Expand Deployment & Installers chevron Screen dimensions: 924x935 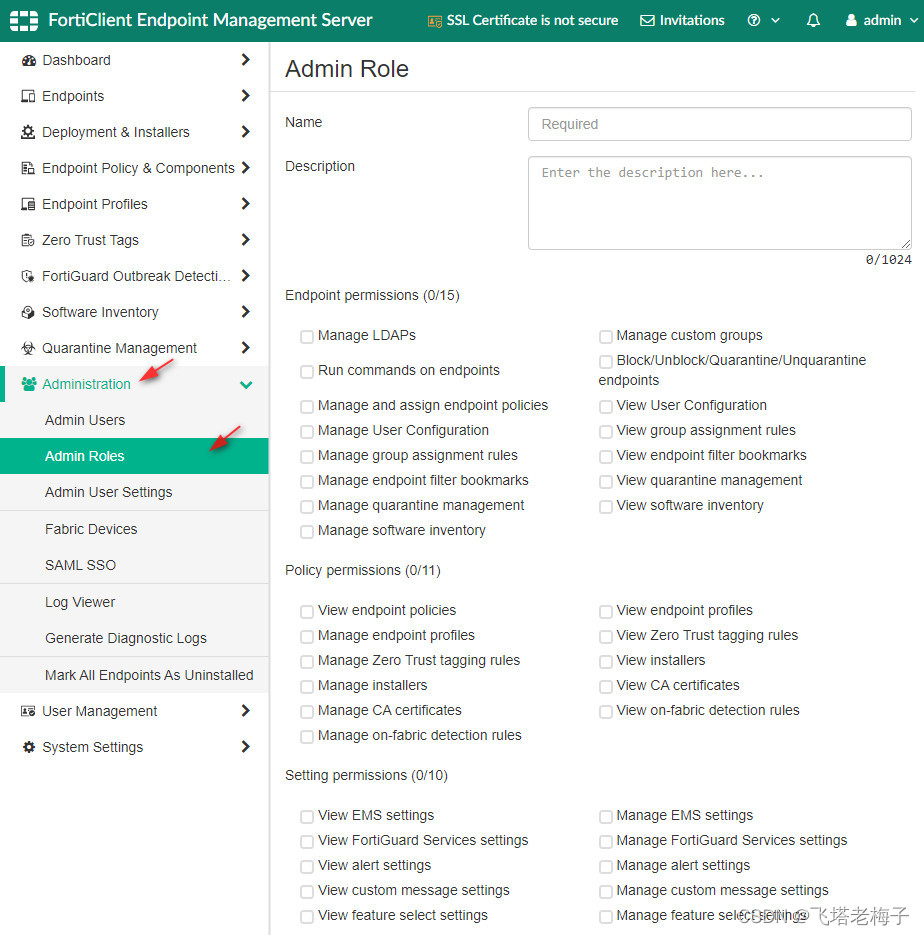(x=246, y=132)
